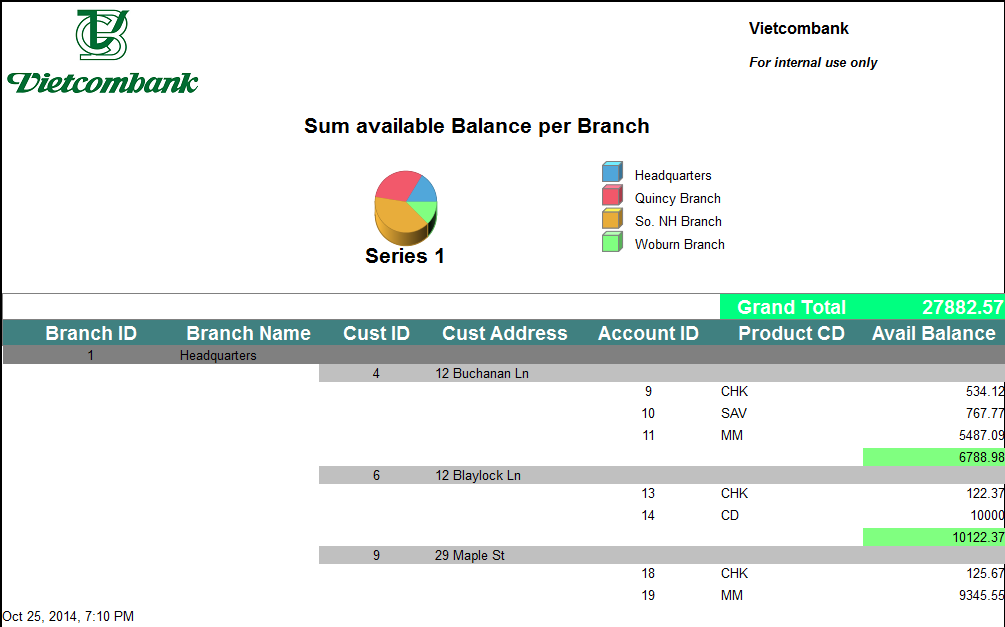Click the SAV product code for account 10
Image resolution: width=1005 pixels, height=627 pixels.
(x=734, y=414)
